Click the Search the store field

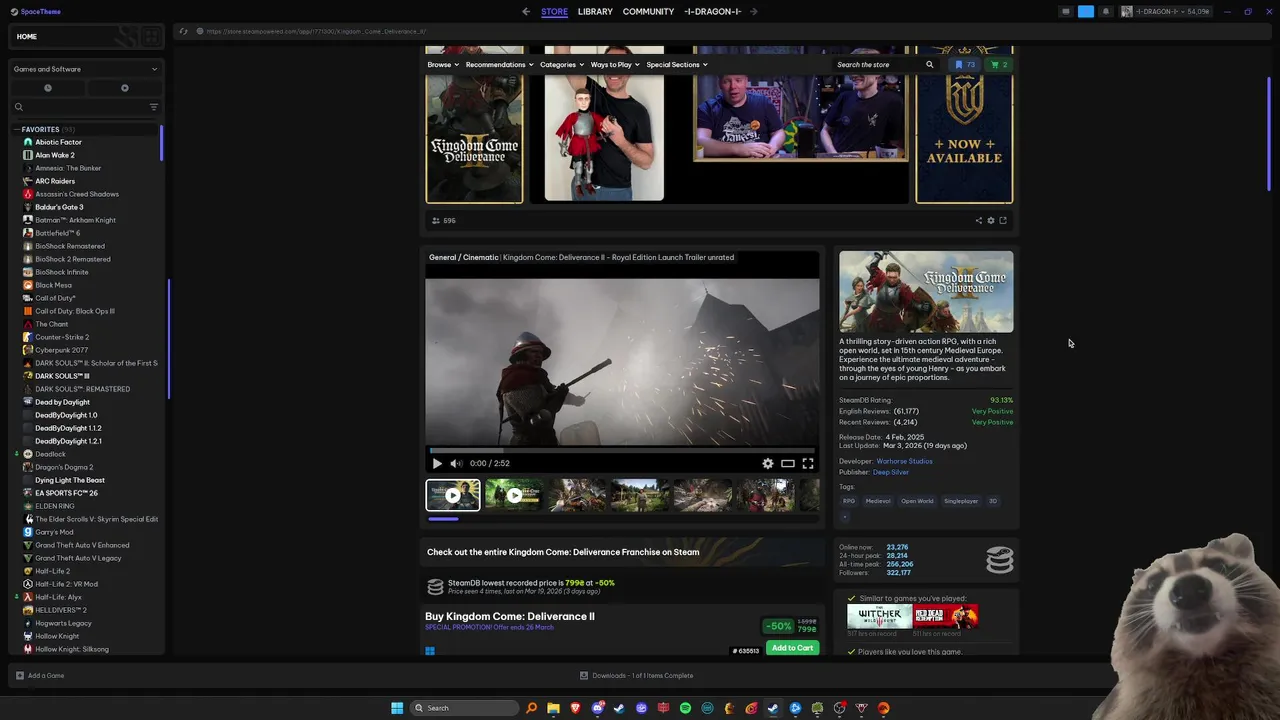(x=878, y=65)
